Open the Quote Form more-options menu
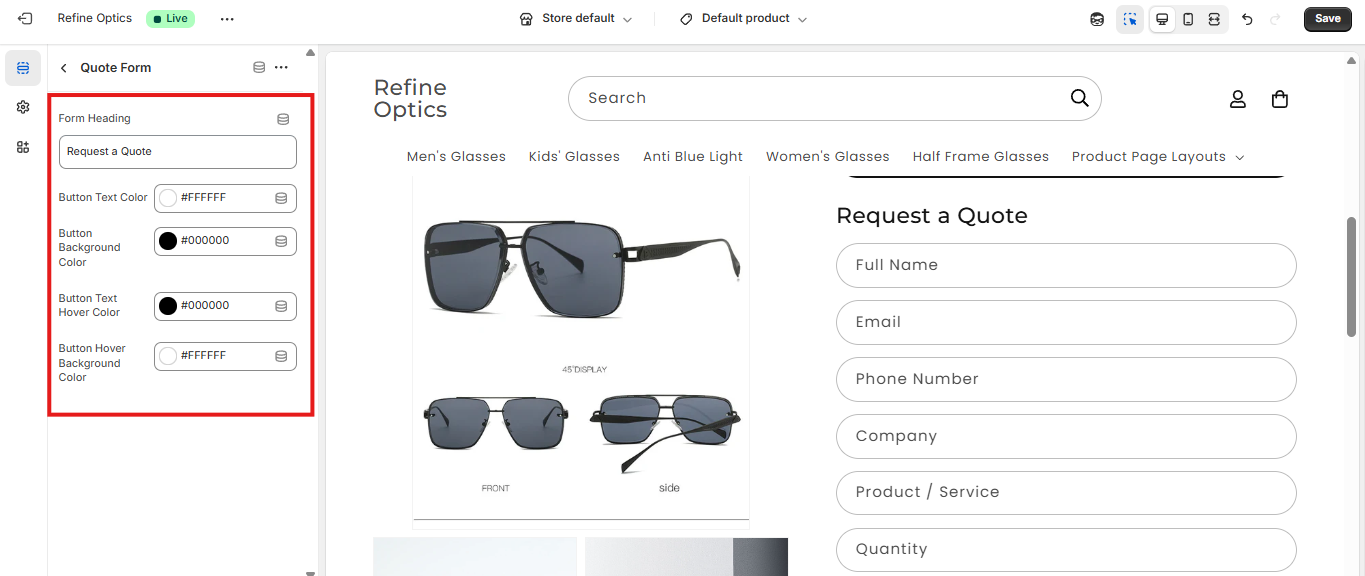This screenshot has height=576, width=1365. (x=281, y=68)
